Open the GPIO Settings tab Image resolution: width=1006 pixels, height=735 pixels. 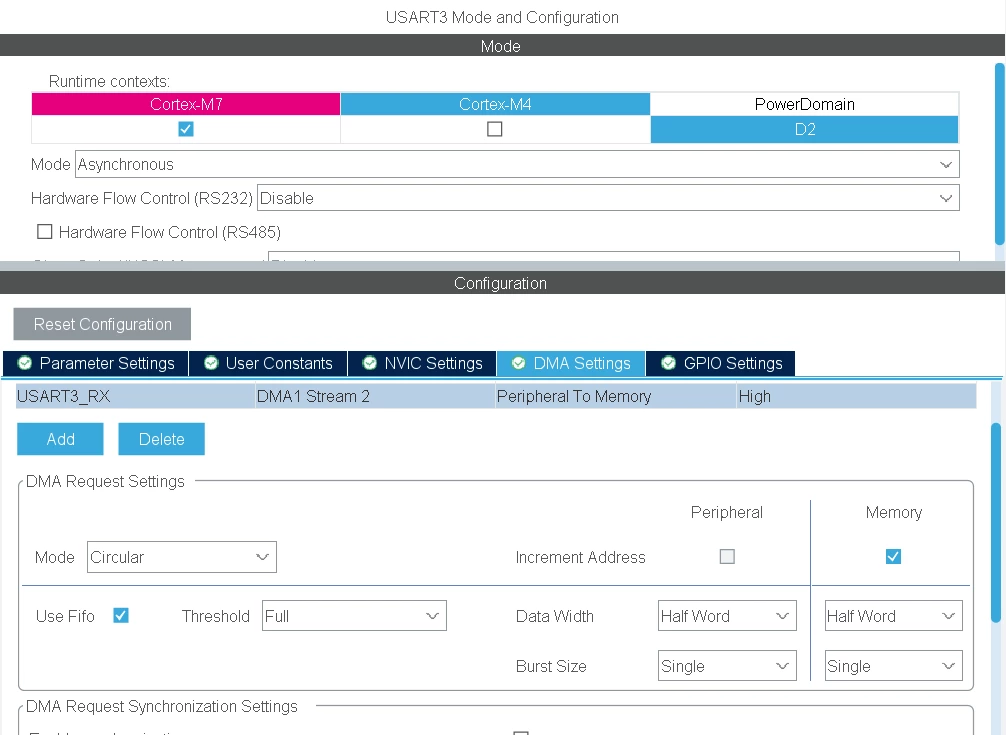[720, 363]
